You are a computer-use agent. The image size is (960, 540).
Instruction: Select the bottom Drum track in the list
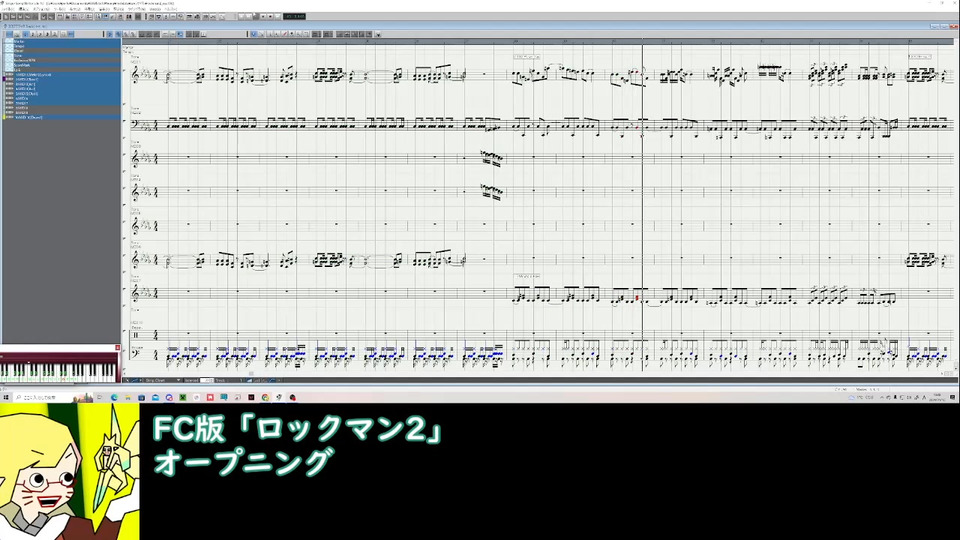[61, 117]
